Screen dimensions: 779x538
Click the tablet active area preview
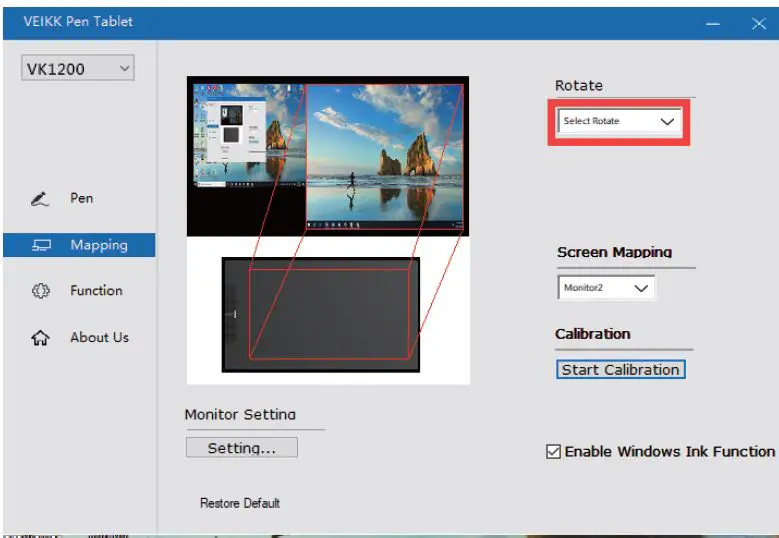coord(329,313)
